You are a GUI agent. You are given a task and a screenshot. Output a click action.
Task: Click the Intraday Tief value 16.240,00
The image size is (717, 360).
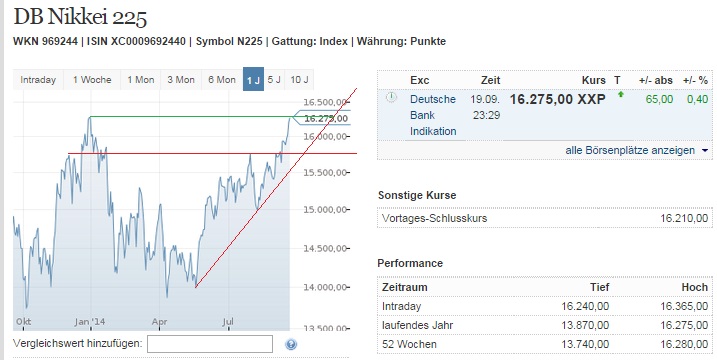585,306
